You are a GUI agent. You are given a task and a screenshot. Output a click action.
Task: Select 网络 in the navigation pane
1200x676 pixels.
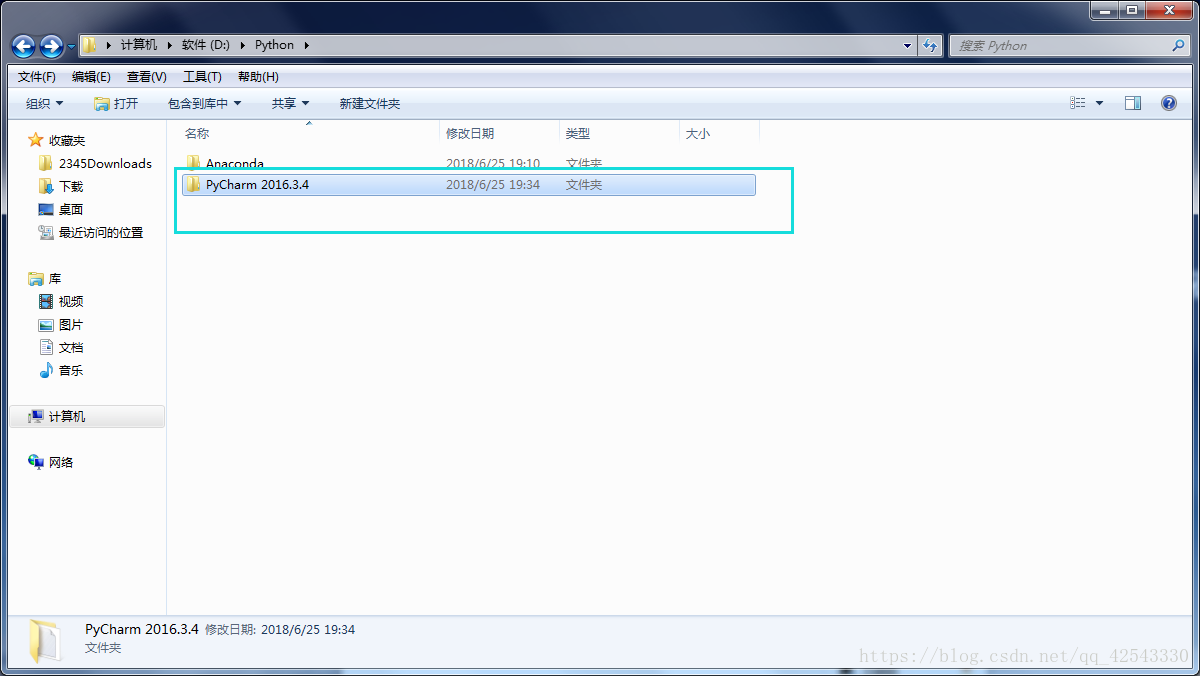point(61,462)
